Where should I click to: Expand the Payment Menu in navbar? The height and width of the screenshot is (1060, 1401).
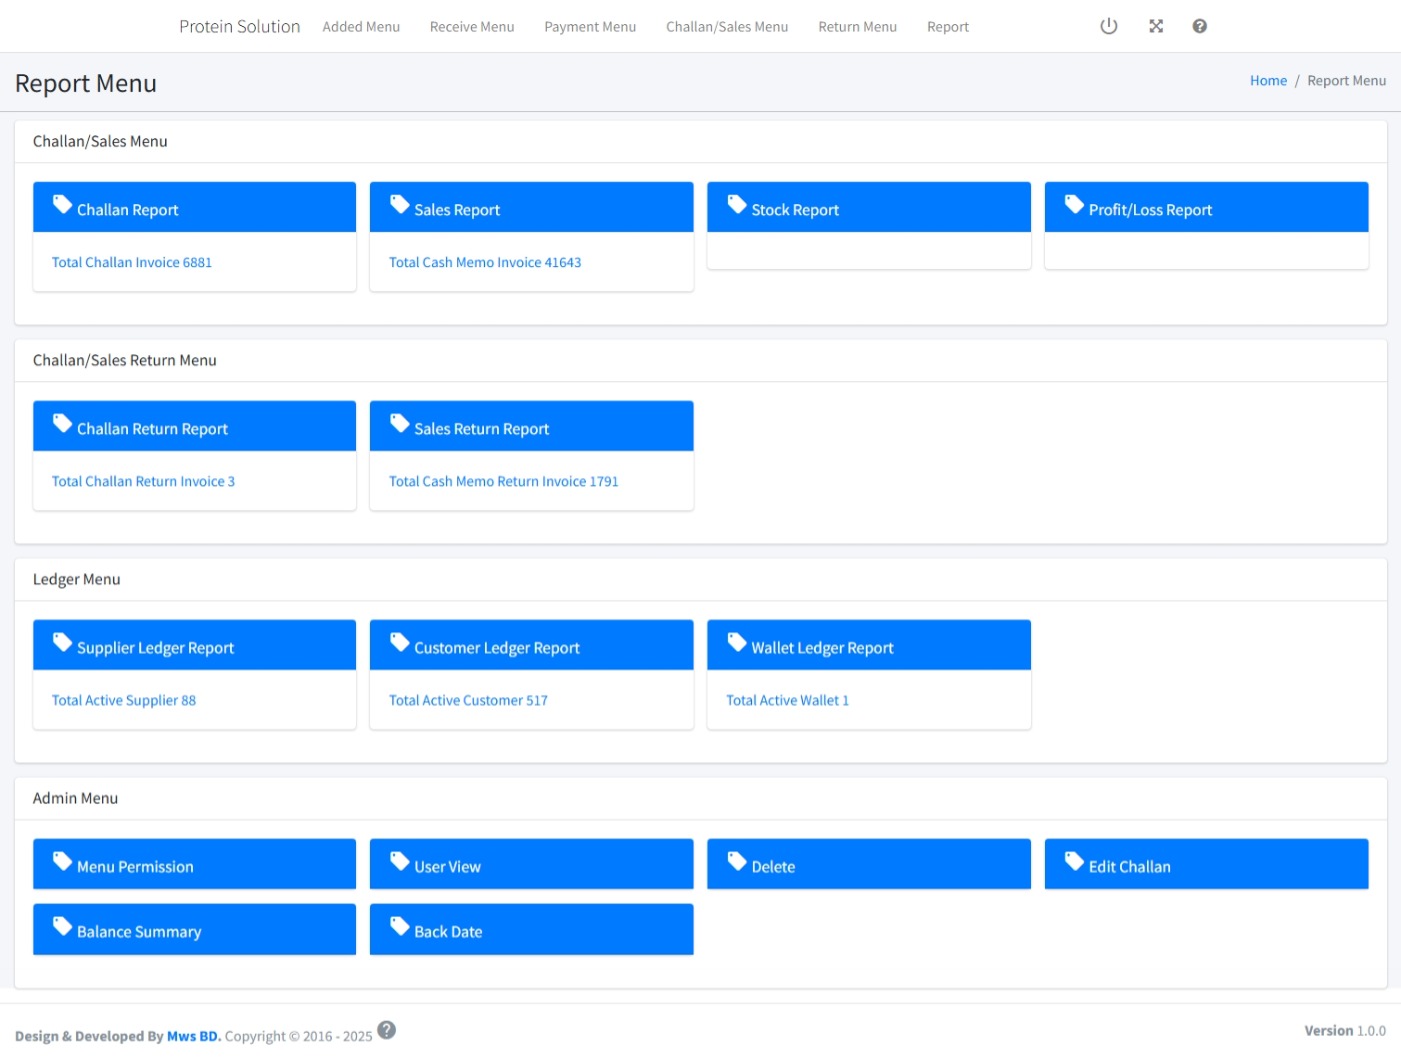[x=590, y=27]
